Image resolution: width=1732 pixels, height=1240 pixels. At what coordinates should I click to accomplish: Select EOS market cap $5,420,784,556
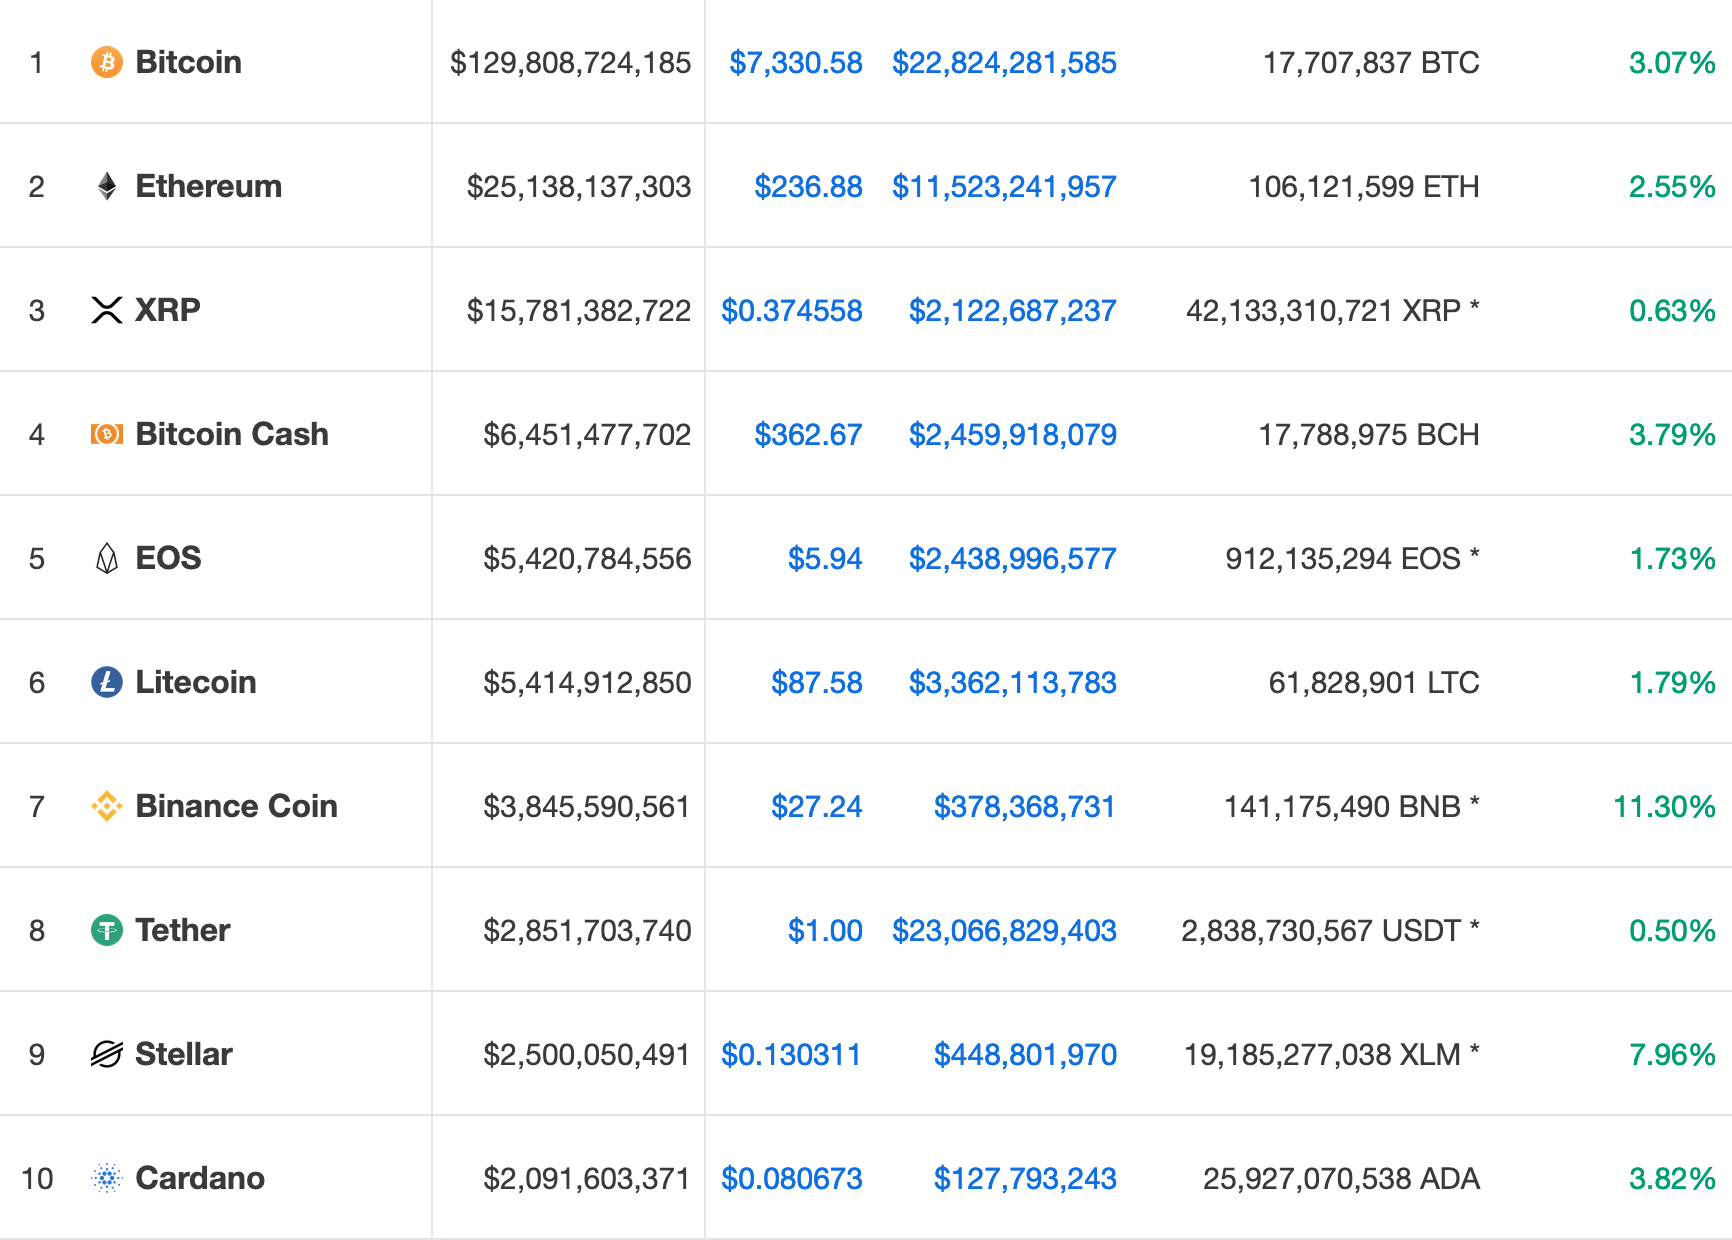click(x=587, y=559)
